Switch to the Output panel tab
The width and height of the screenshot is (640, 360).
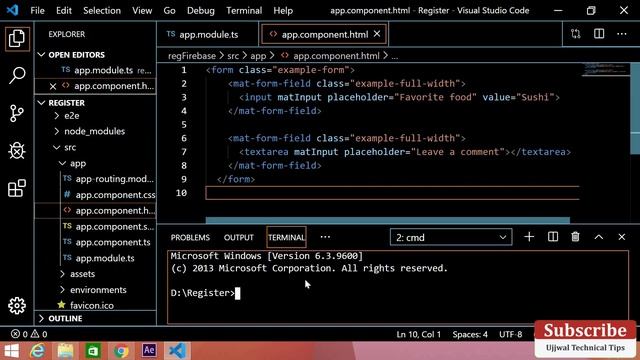click(239, 238)
